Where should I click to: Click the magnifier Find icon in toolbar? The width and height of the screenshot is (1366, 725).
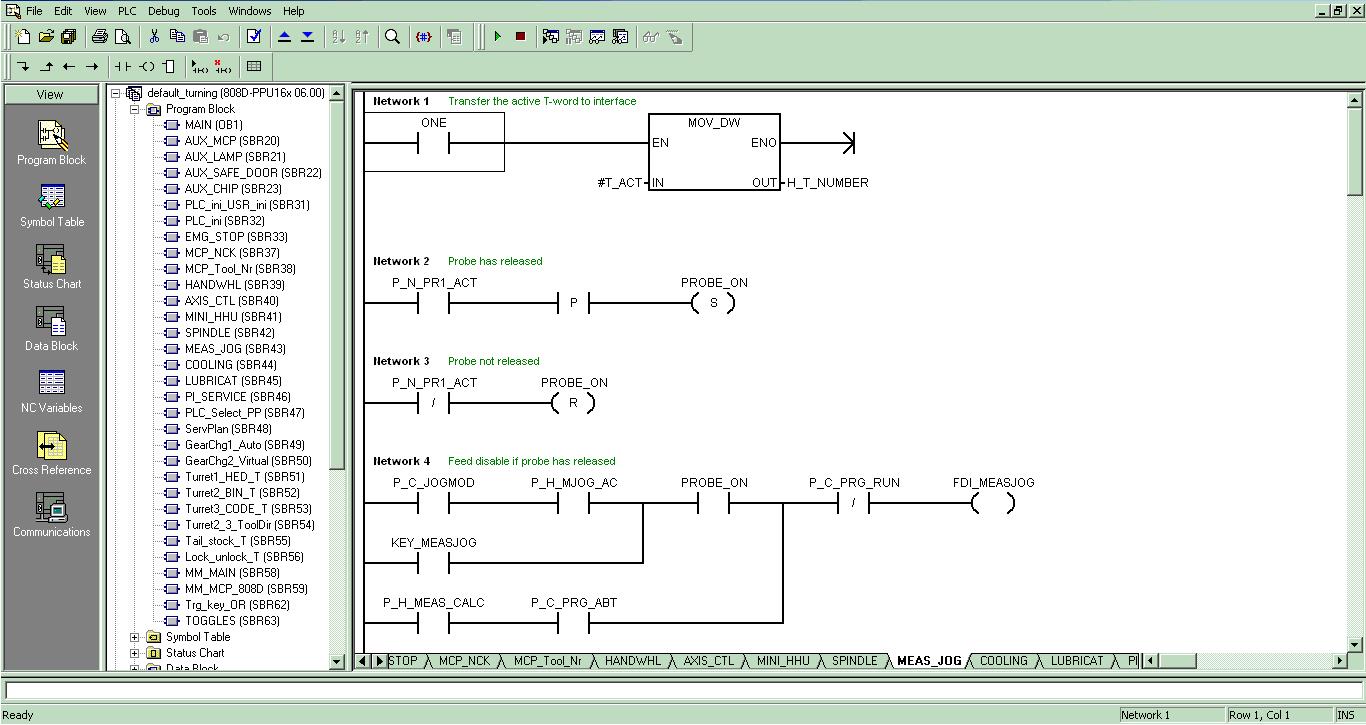(393, 37)
